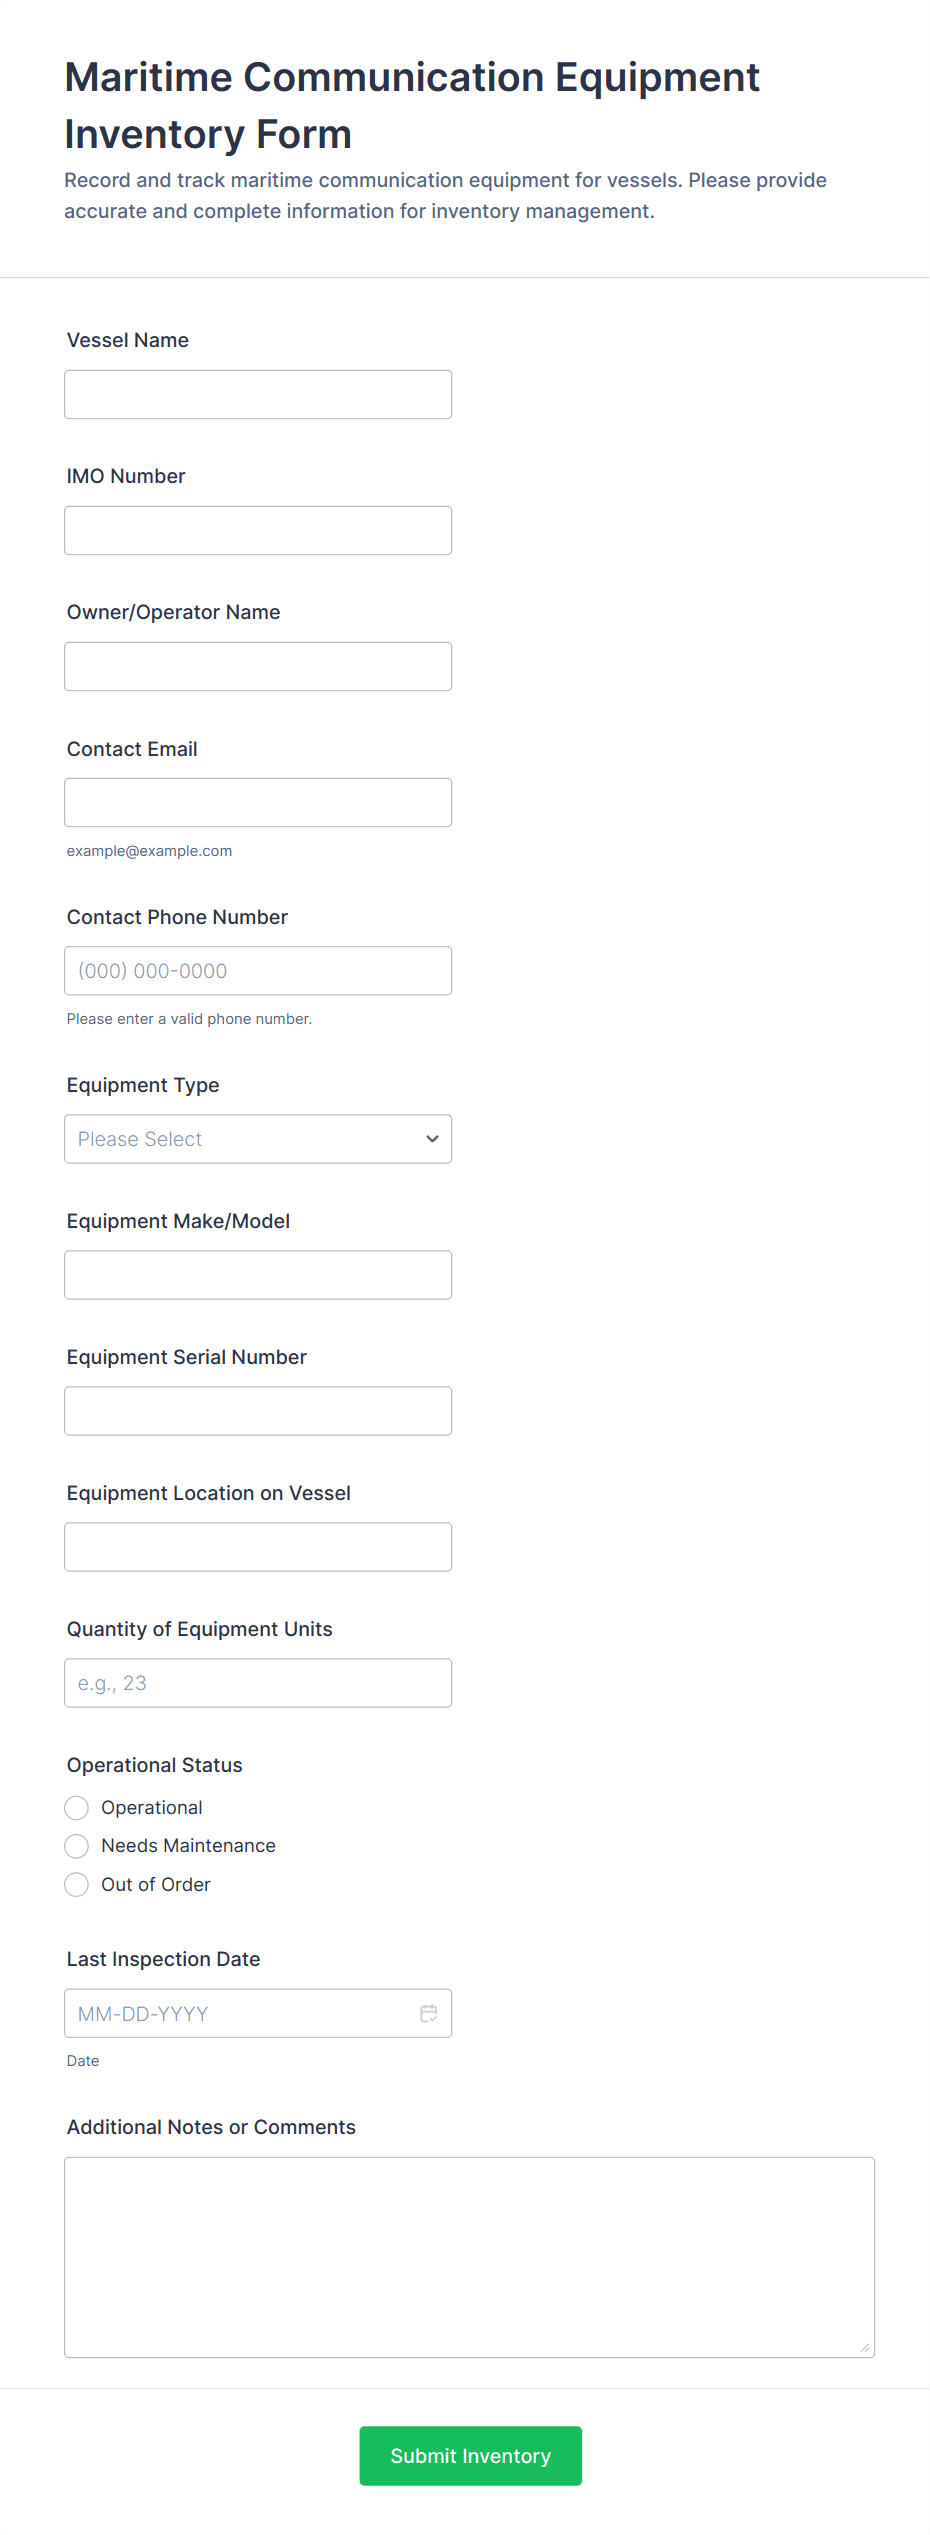This screenshot has height=2535, width=930.
Task: Grab the textarea resize handle corner
Action: [x=865, y=2348]
